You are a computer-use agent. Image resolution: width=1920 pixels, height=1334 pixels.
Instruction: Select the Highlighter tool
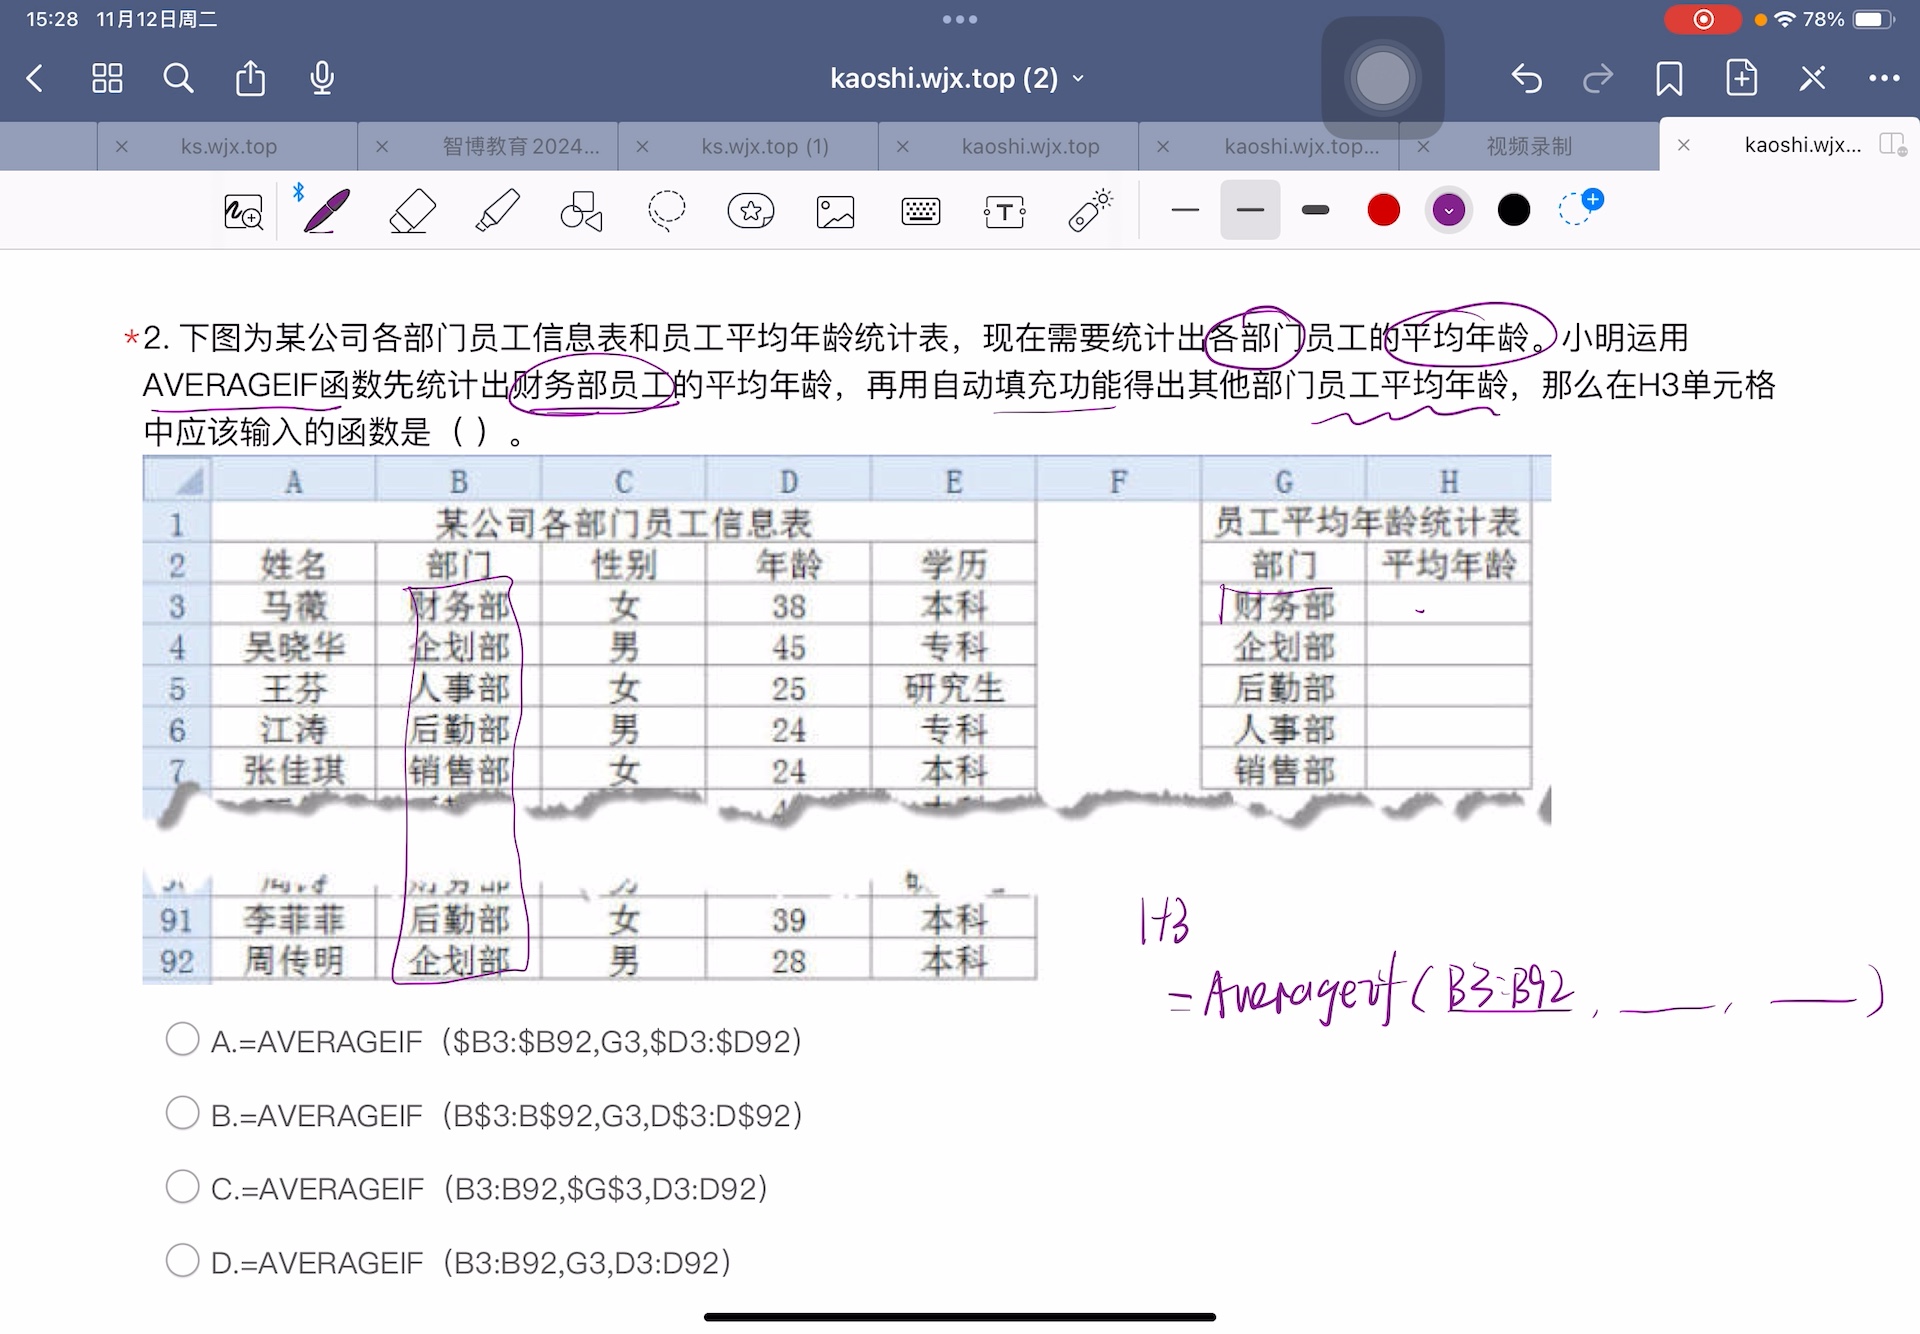497,211
